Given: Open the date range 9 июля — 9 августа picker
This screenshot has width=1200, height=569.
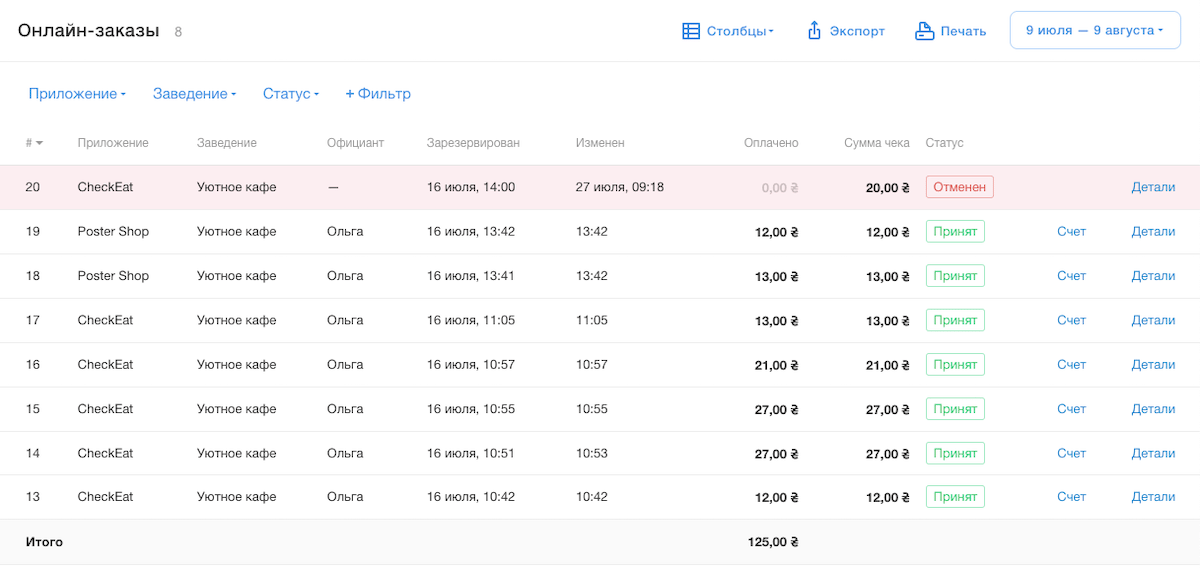Looking at the screenshot, I should (1095, 30).
